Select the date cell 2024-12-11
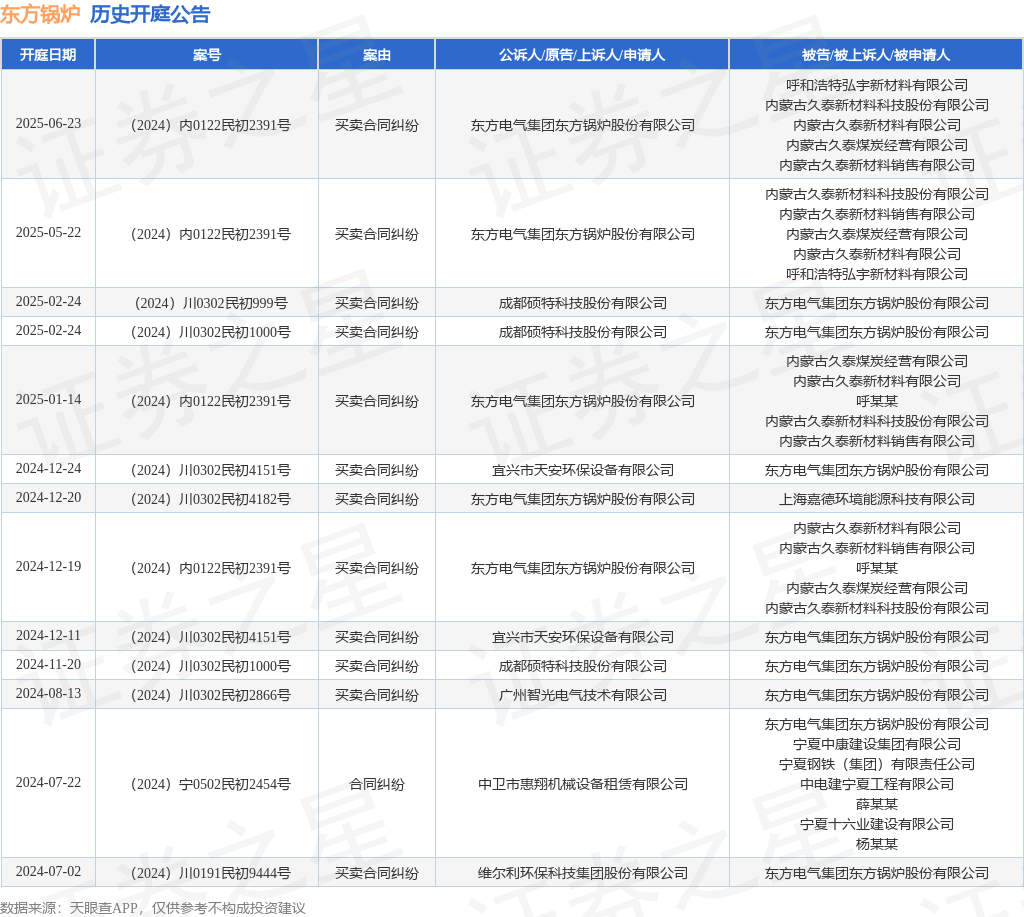Screen dimensions: 1024x917 point(48,635)
